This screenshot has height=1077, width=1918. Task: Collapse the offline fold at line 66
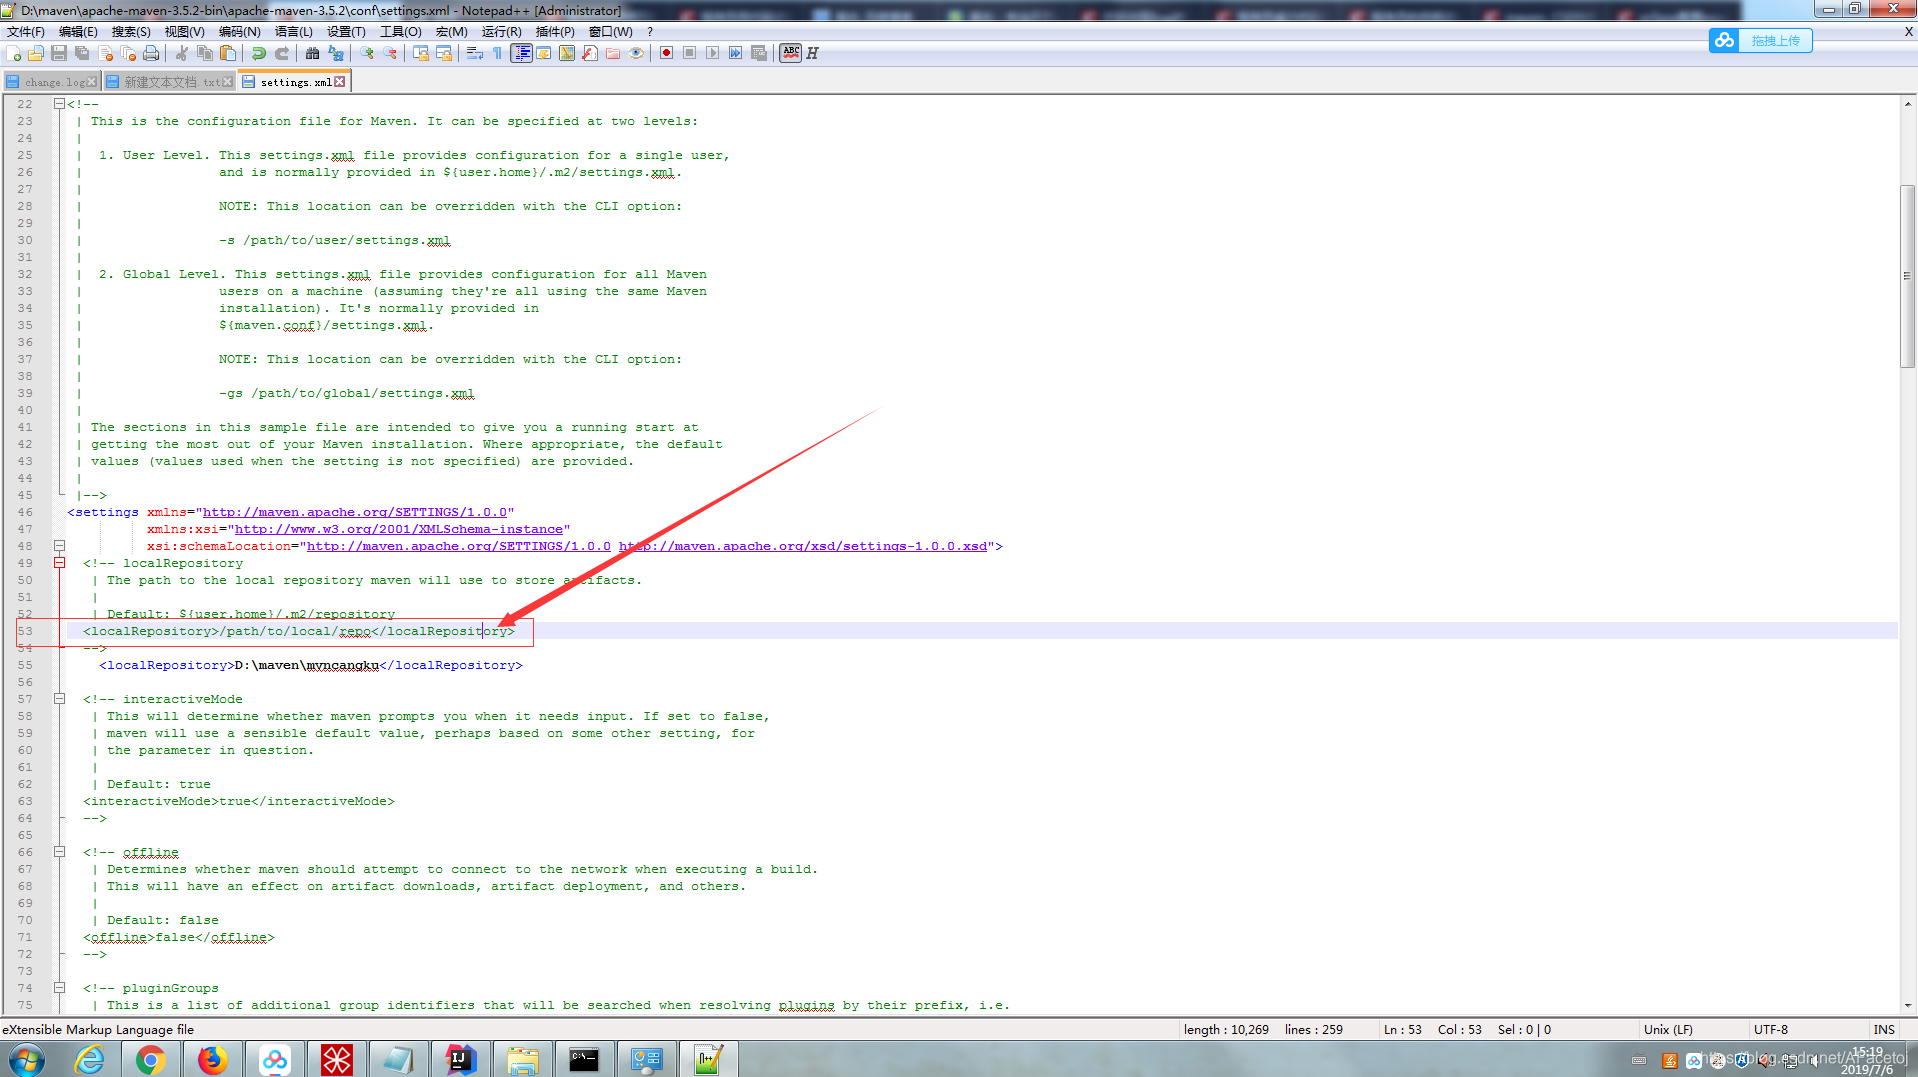click(59, 852)
